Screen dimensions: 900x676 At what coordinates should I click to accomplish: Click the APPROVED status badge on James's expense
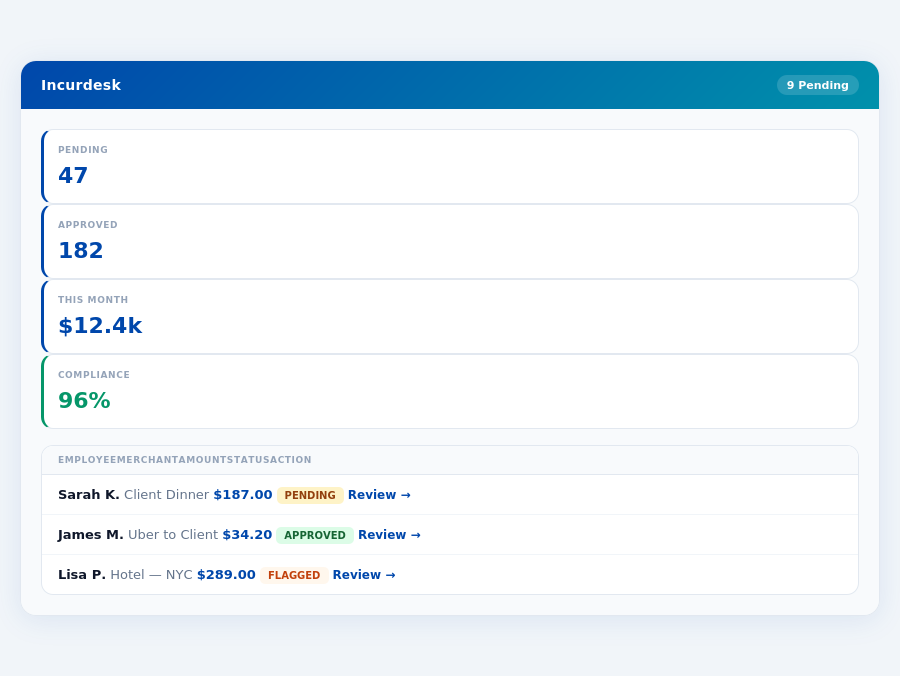click(314, 535)
